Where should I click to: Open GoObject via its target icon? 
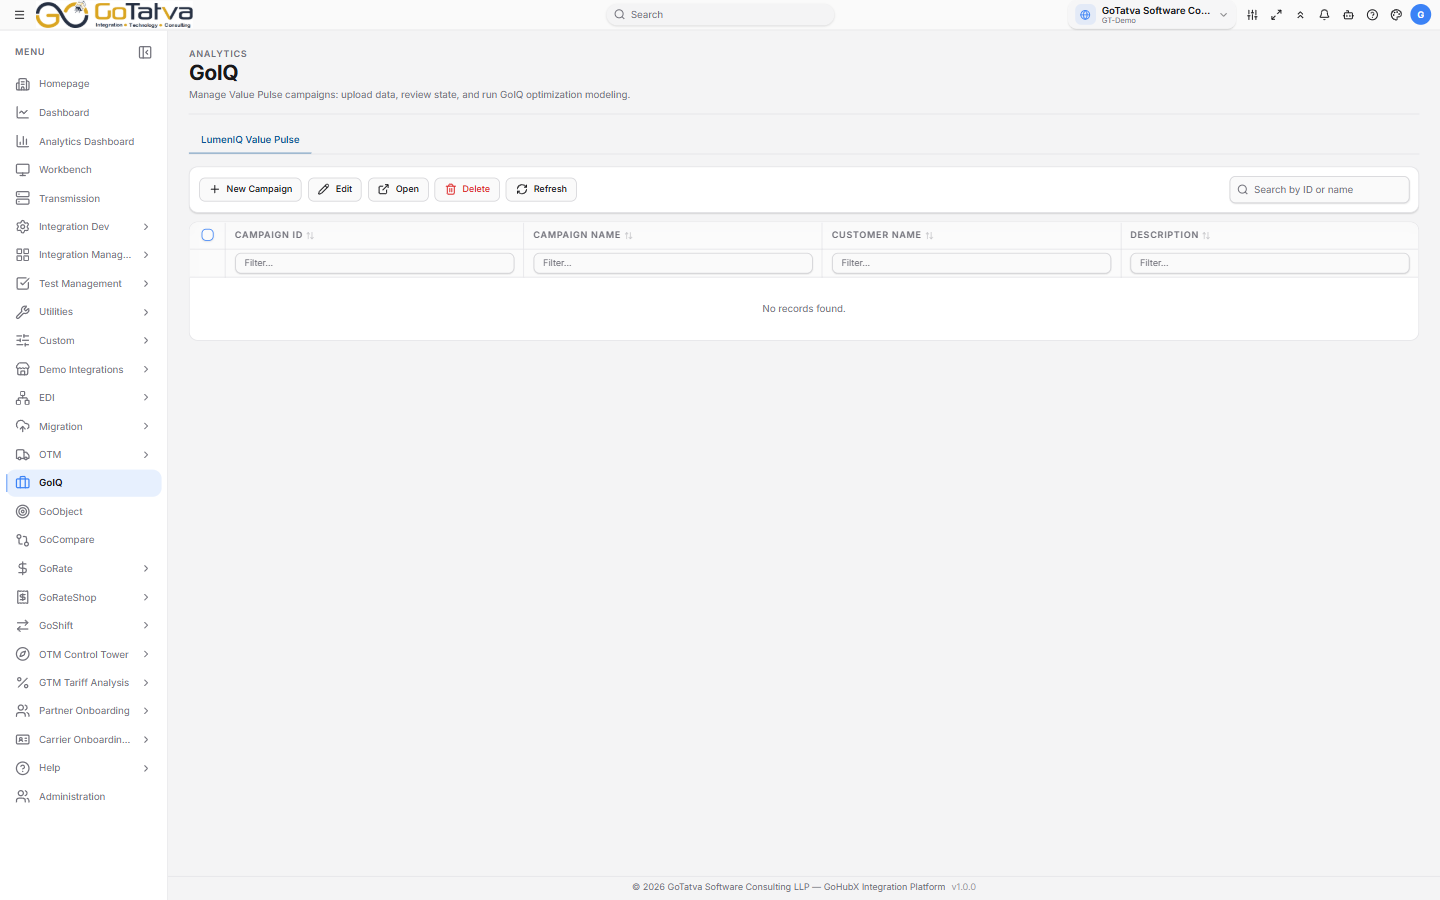click(x=23, y=512)
